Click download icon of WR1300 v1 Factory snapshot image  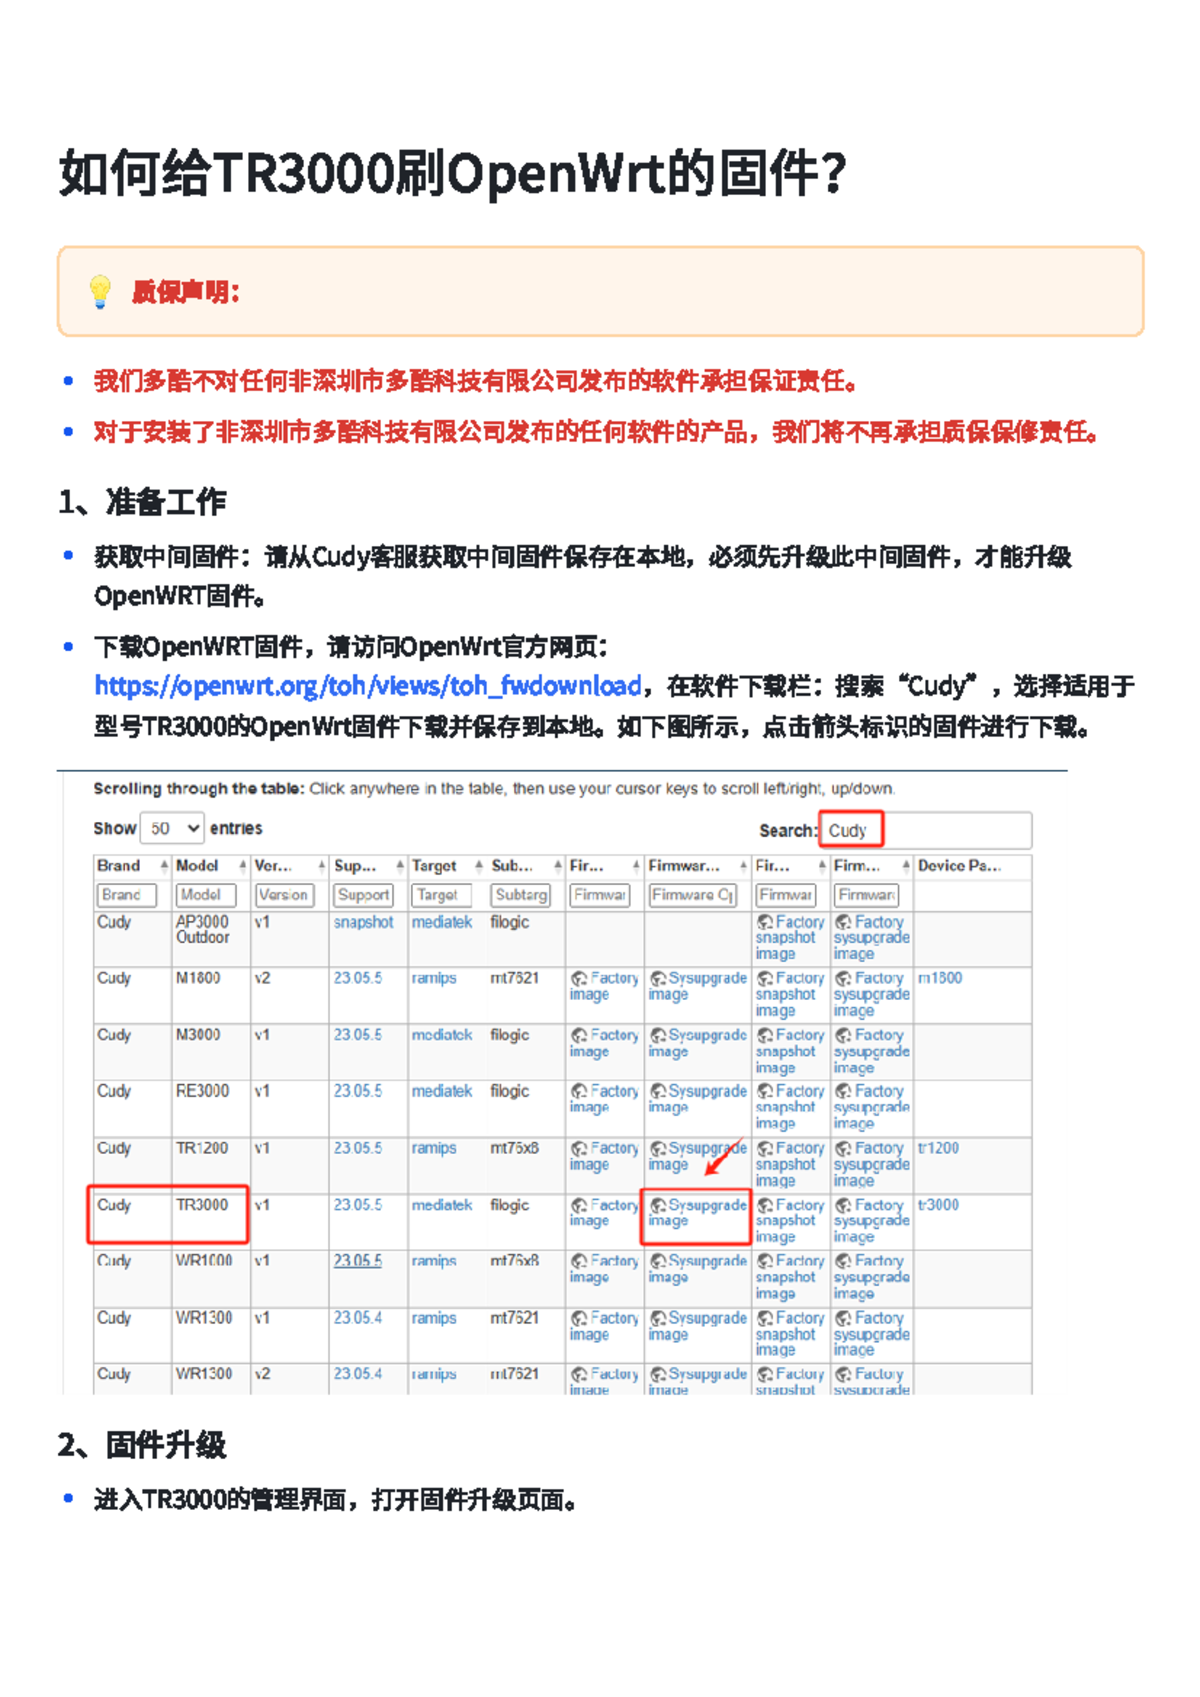765,1319
